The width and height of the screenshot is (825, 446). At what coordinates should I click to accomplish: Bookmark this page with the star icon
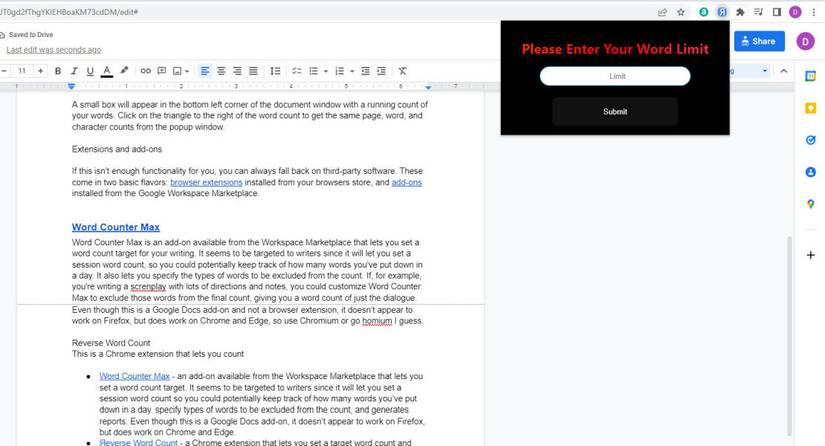click(681, 12)
